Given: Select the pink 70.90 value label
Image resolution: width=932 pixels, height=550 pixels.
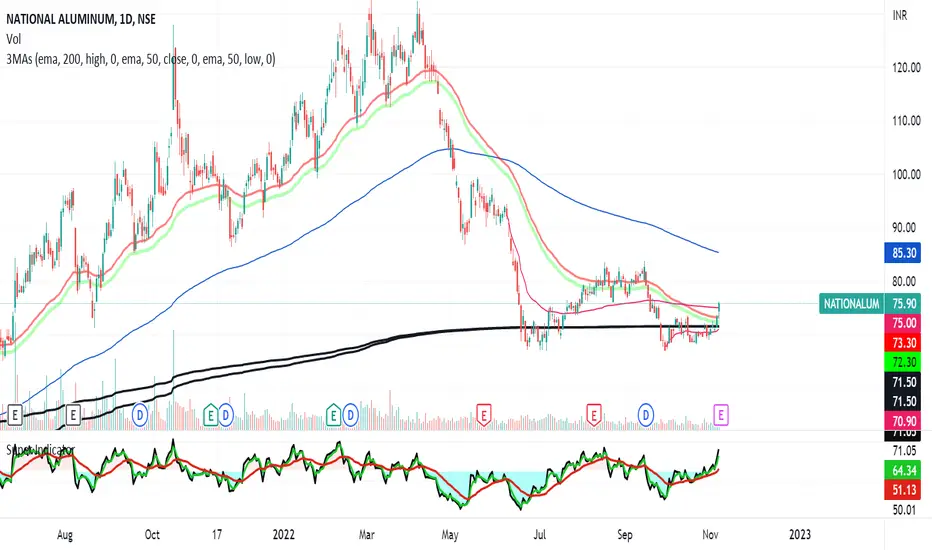Looking at the screenshot, I should [x=904, y=421].
